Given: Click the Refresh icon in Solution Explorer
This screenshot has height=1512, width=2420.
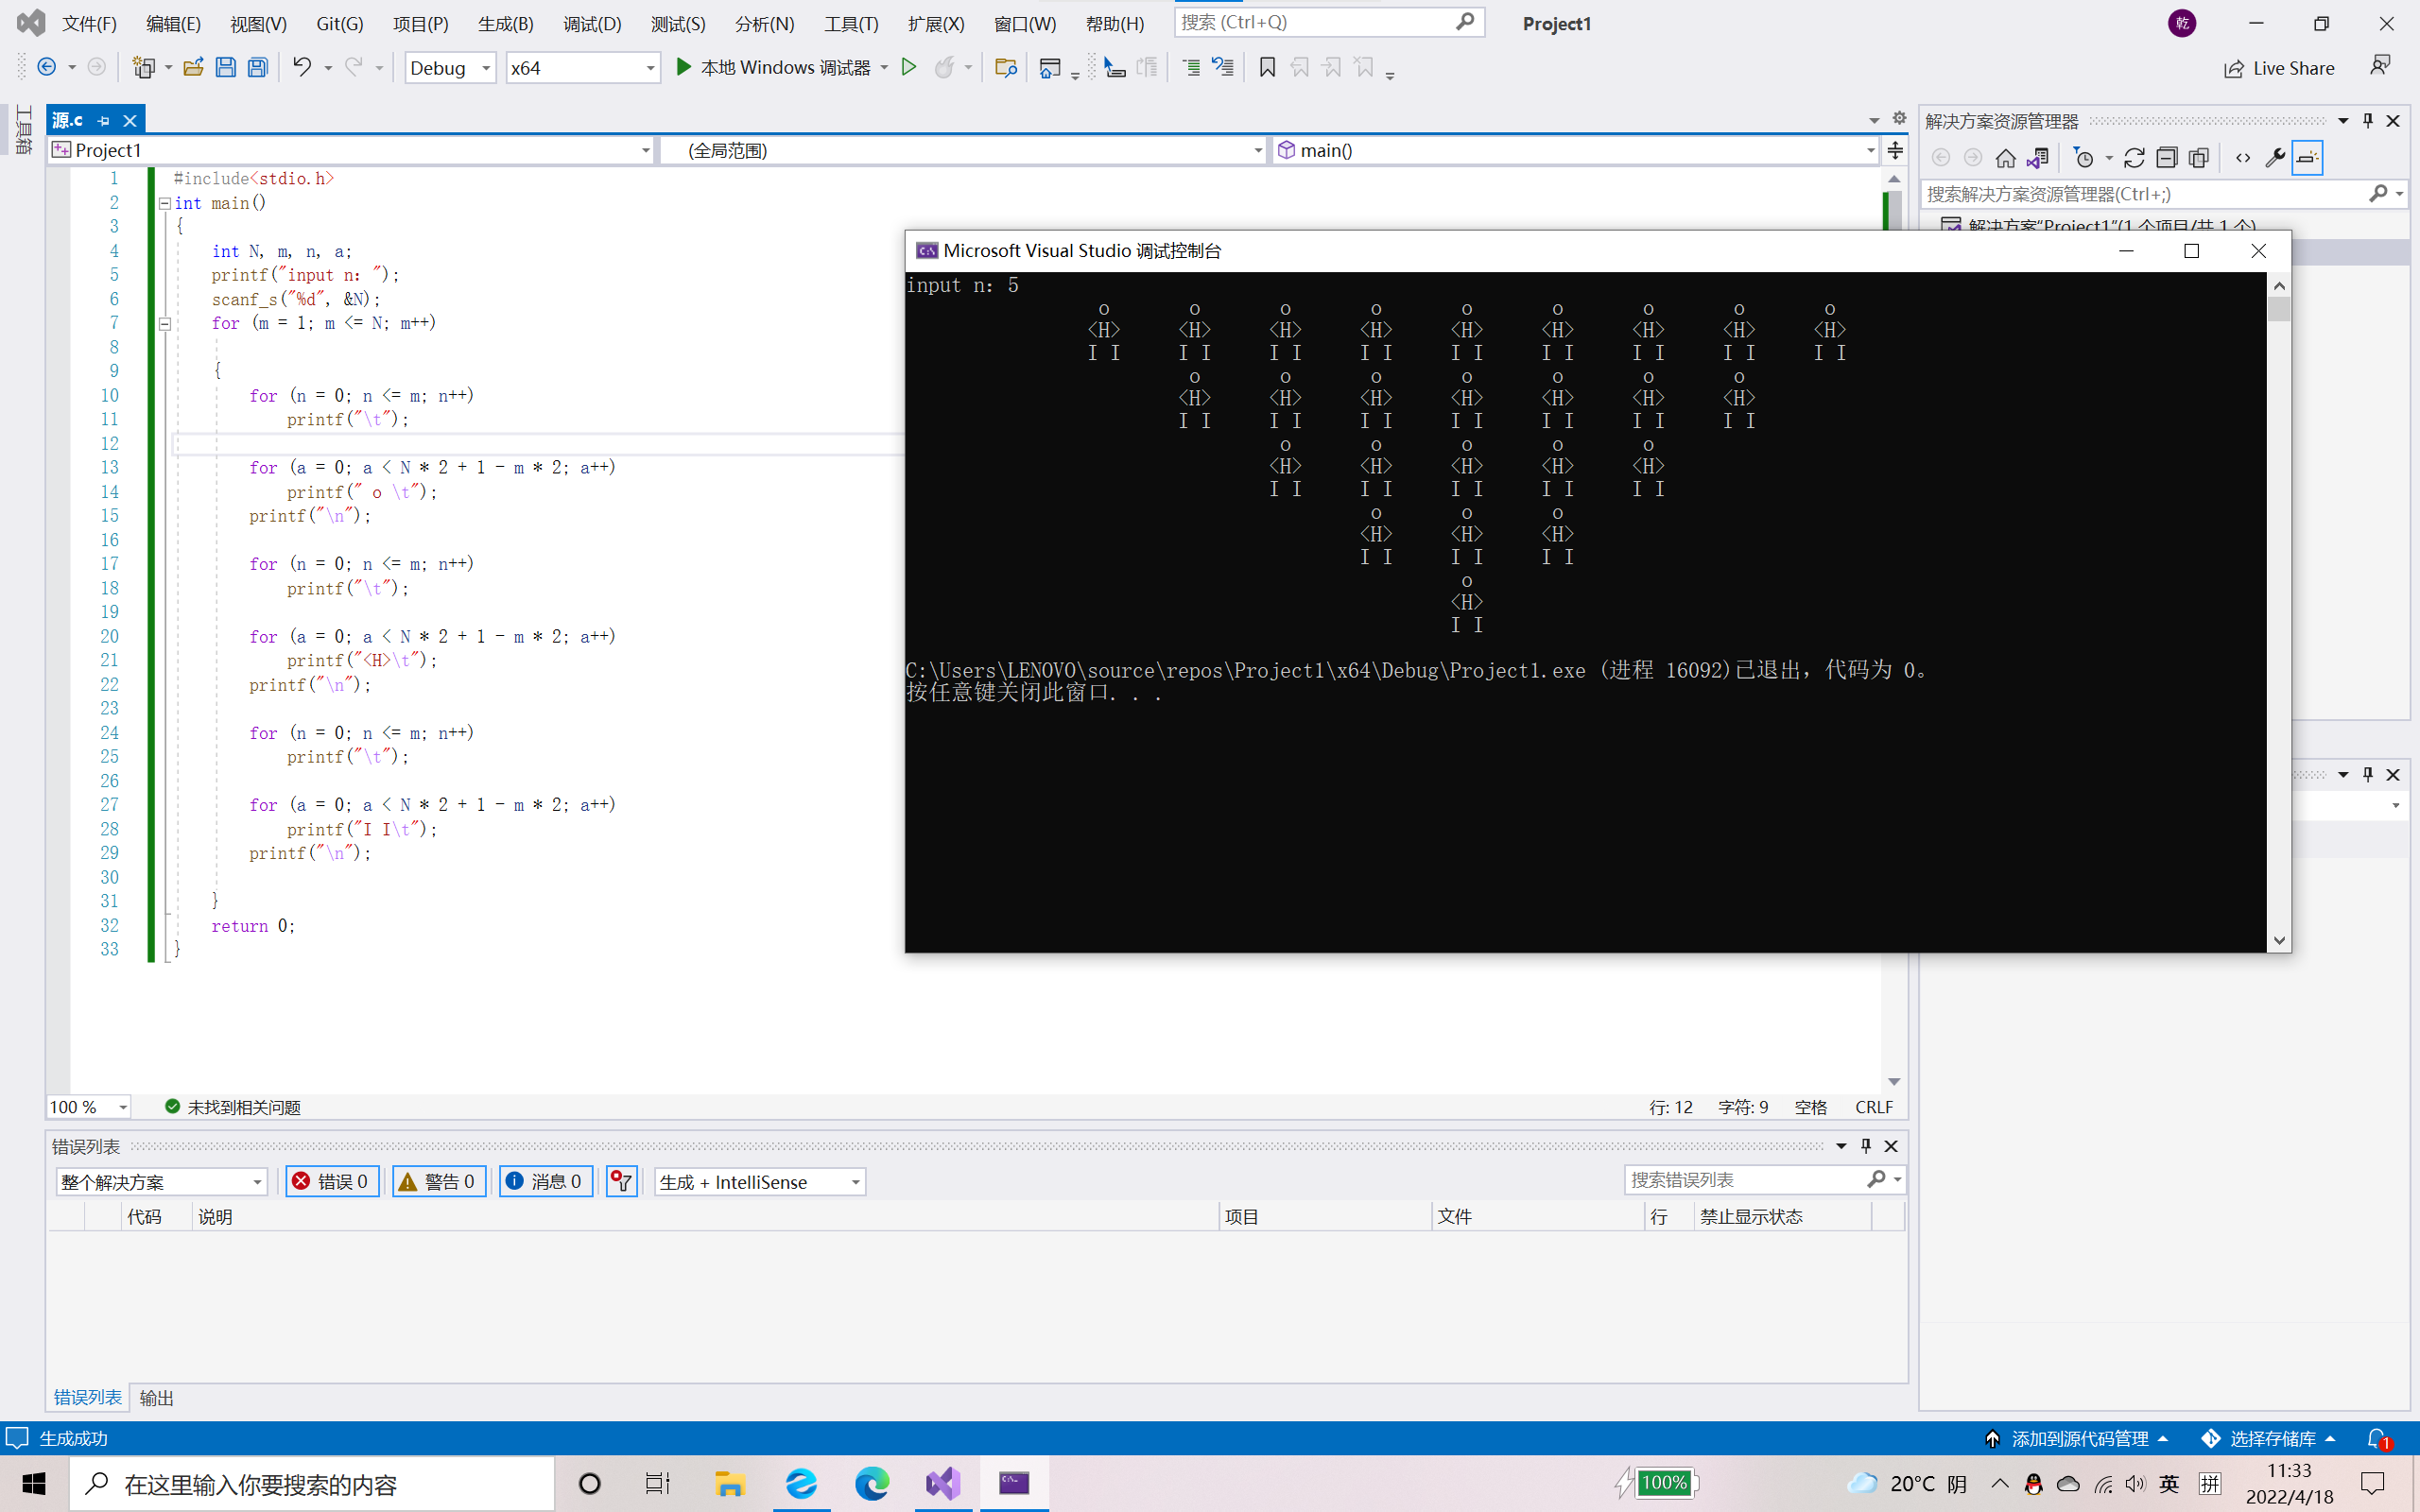Looking at the screenshot, I should click(x=2134, y=158).
